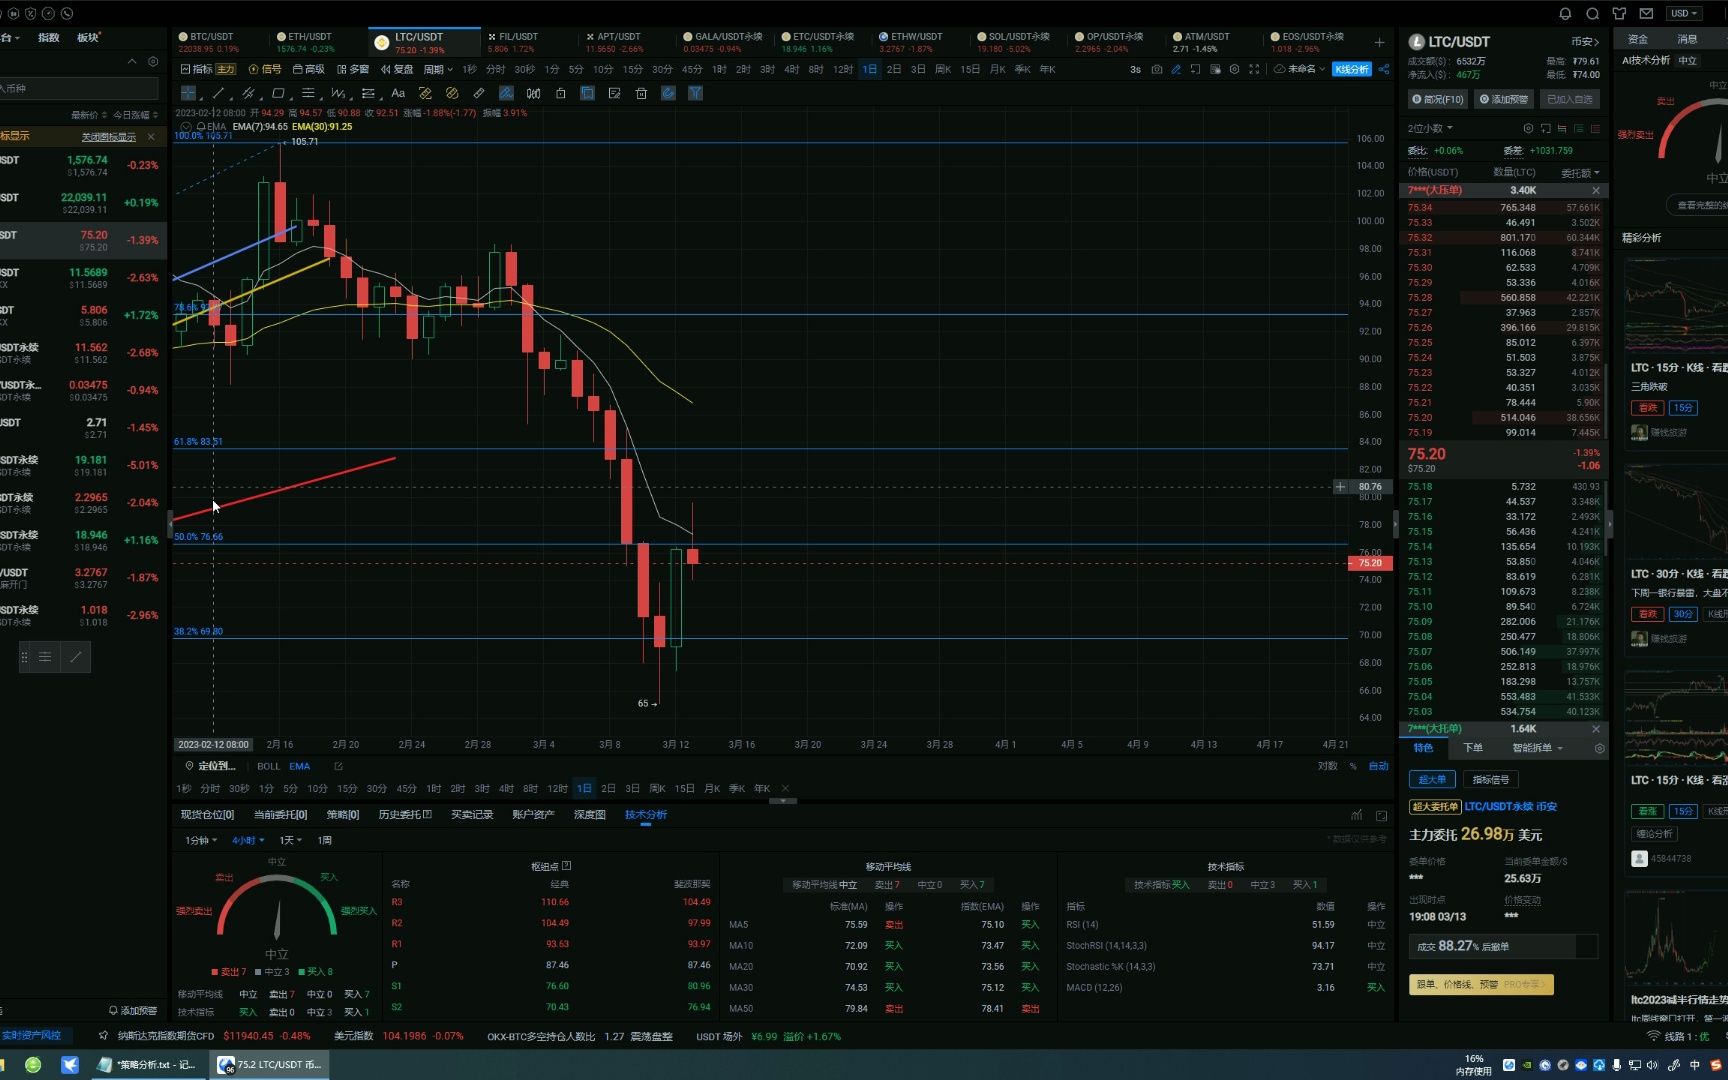Delete drawings with the trash icon
Viewport: 1728px width, 1080px height.
(x=641, y=93)
